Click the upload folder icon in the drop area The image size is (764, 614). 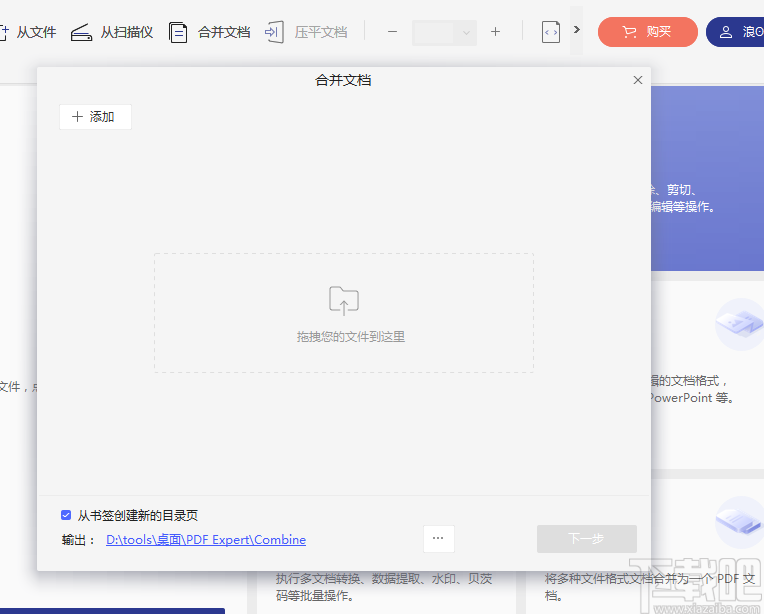tap(344, 300)
